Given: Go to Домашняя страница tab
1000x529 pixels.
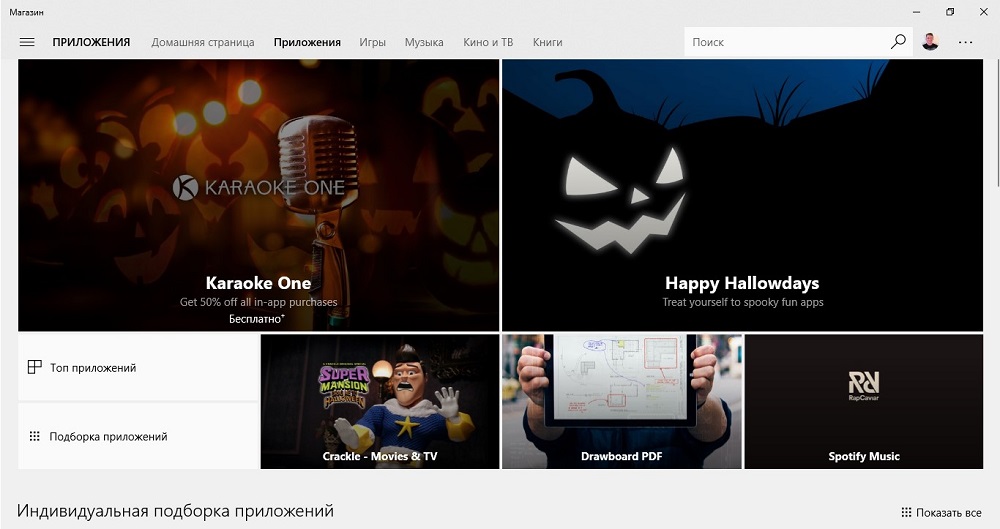Looking at the screenshot, I should coord(203,42).
